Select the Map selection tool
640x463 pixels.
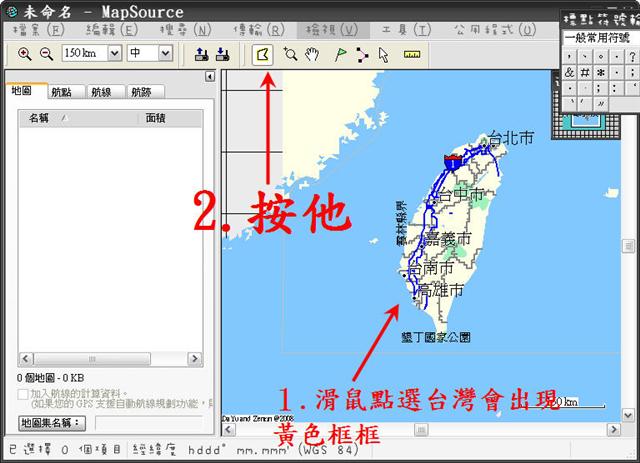click(x=262, y=54)
